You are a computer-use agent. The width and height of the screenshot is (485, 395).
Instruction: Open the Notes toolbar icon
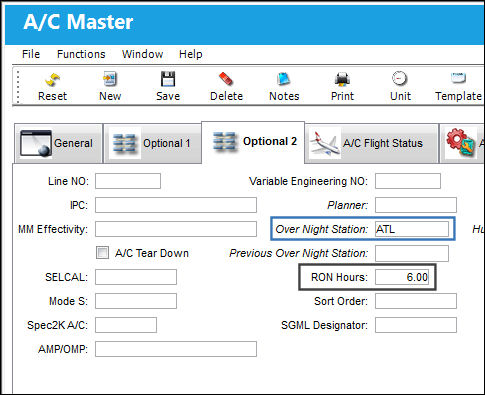284,87
